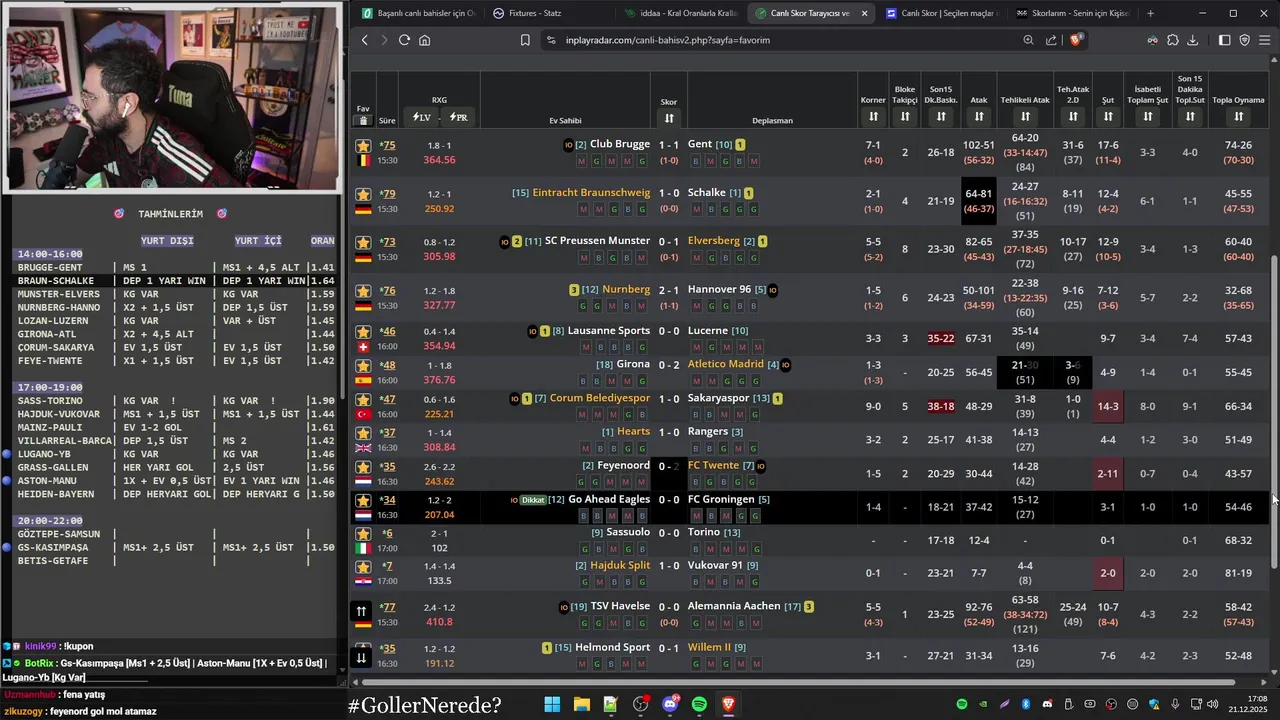Screen dimensions: 1280x720
Task: Sort by Tehlikeli Atak arrows
Action: (x=1024, y=117)
